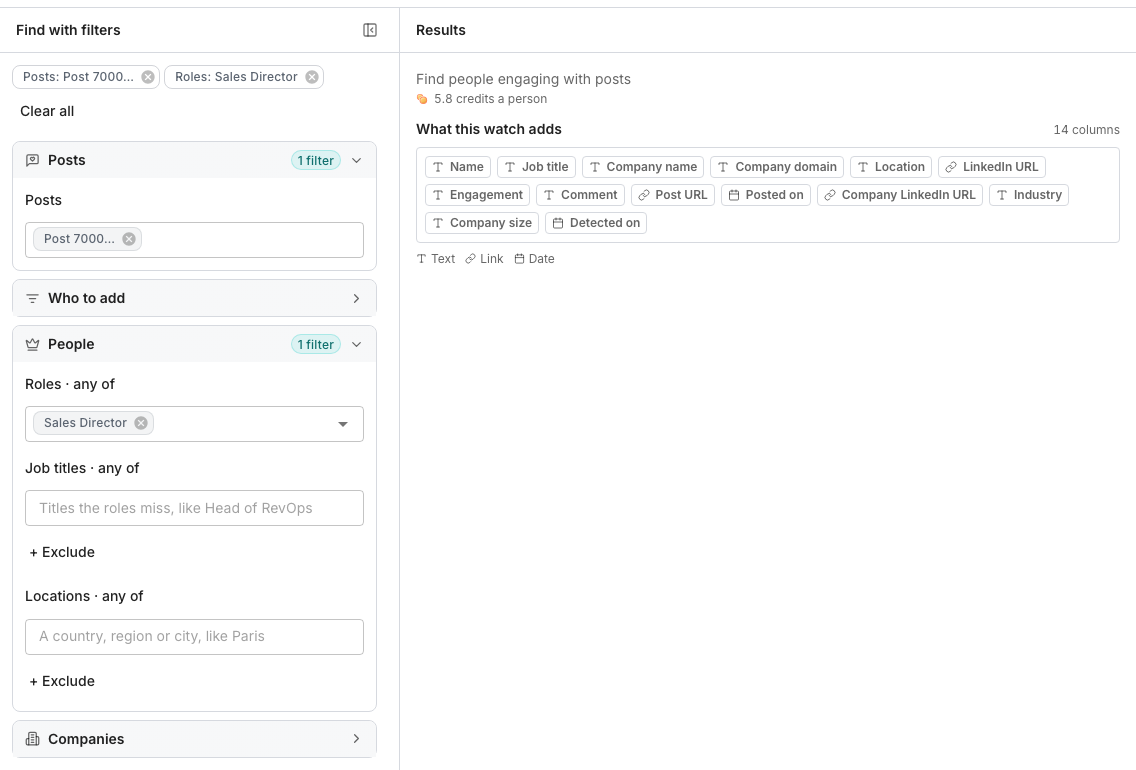Click the 1 filter badge in Posts
The width and height of the screenshot is (1136, 770).
click(316, 160)
